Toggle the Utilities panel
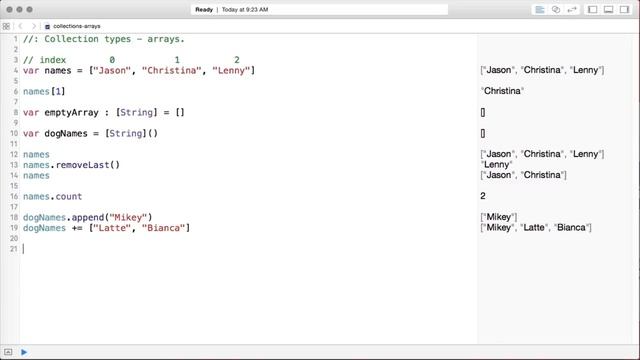This screenshot has width=640, height=360. tap(624, 9)
